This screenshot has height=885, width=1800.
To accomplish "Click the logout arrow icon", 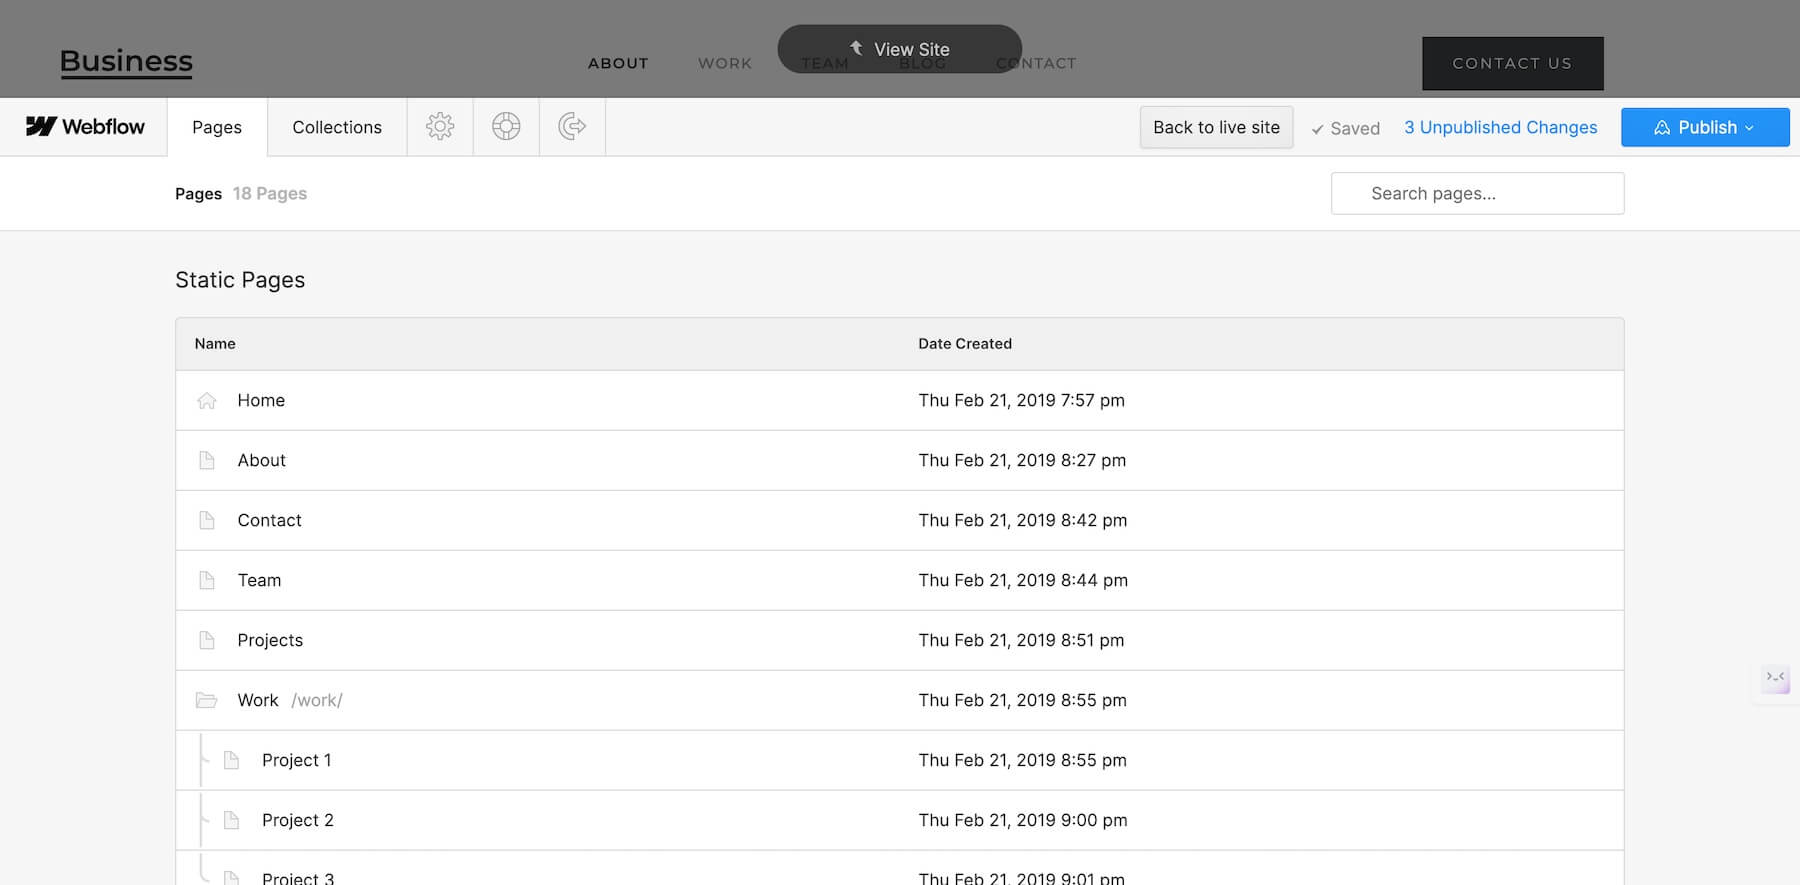I will (x=572, y=127).
